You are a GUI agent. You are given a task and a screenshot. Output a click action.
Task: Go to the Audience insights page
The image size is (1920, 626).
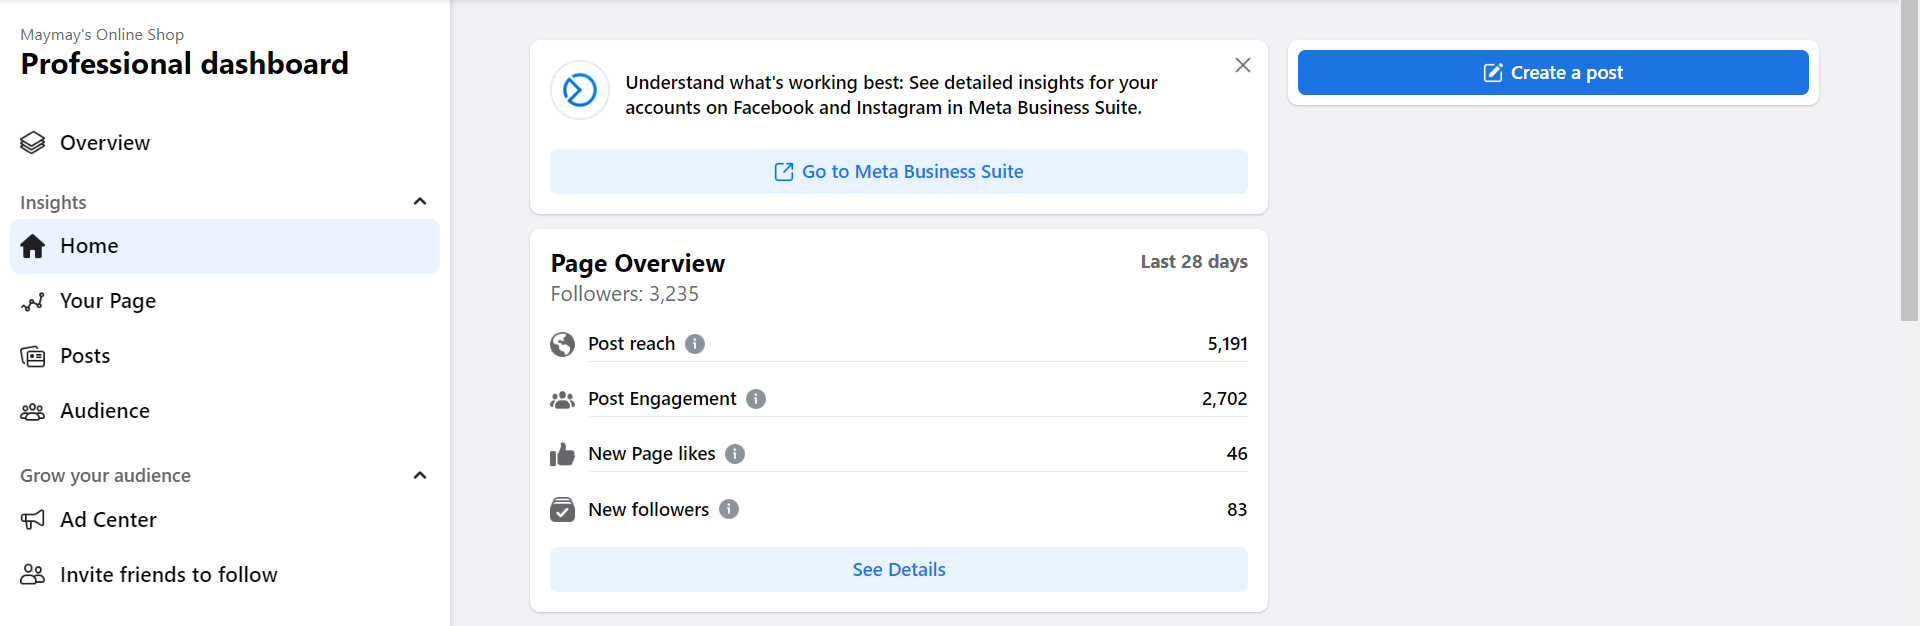point(104,411)
